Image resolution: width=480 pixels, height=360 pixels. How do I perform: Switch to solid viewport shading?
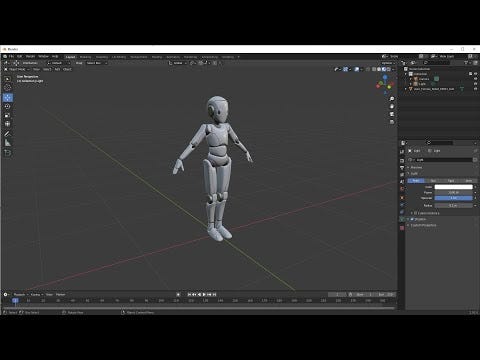(379, 69)
